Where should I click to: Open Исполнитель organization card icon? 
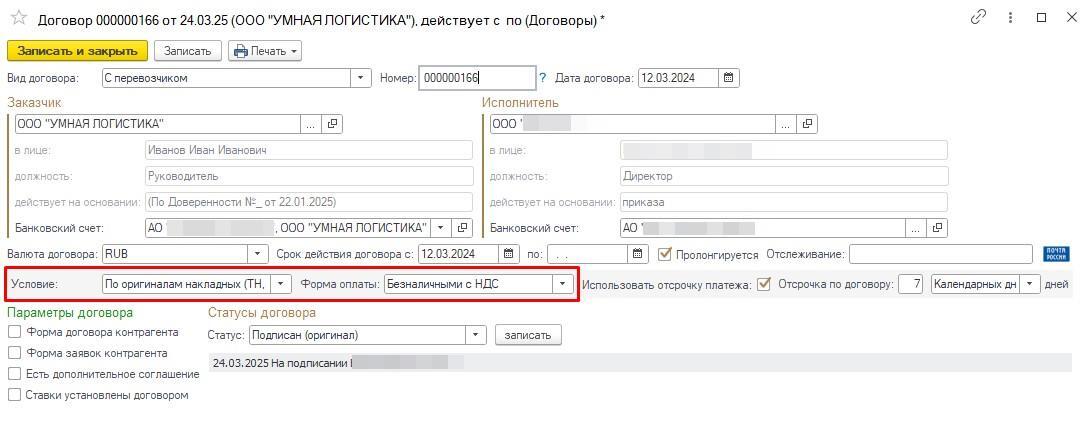point(806,124)
